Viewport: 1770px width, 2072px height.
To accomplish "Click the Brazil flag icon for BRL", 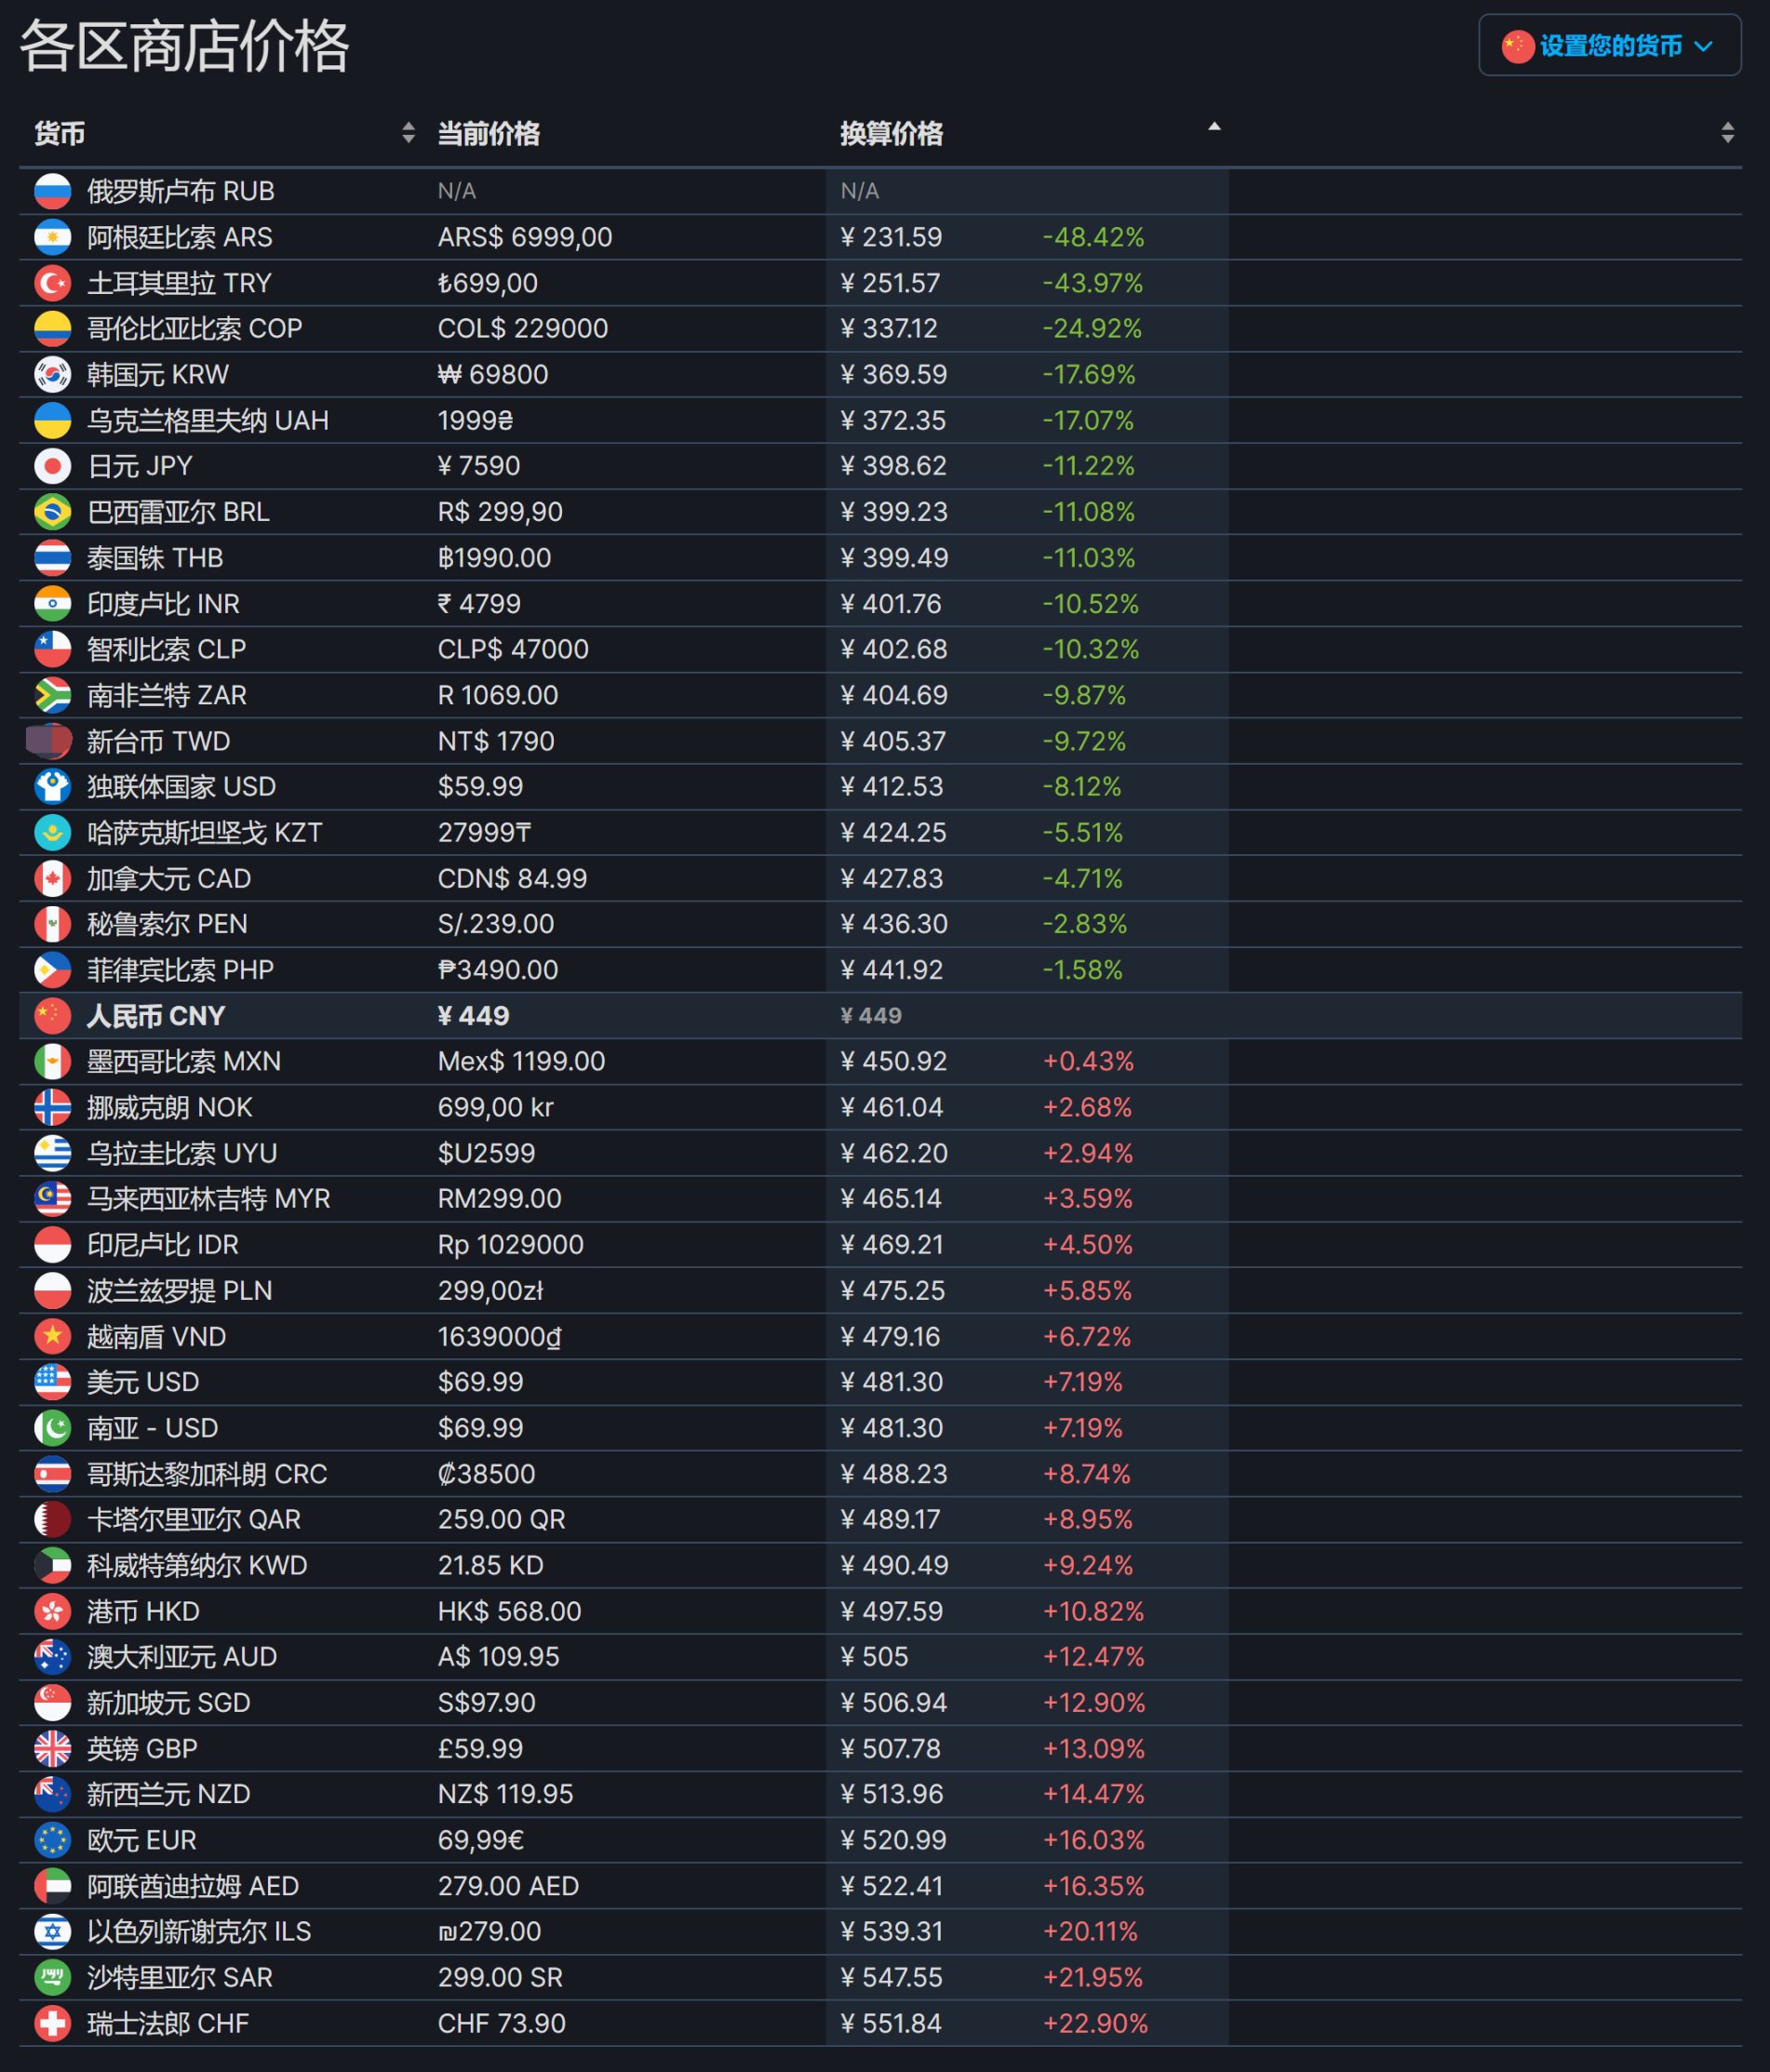I will pyautogui.click(x=52, y=512).
